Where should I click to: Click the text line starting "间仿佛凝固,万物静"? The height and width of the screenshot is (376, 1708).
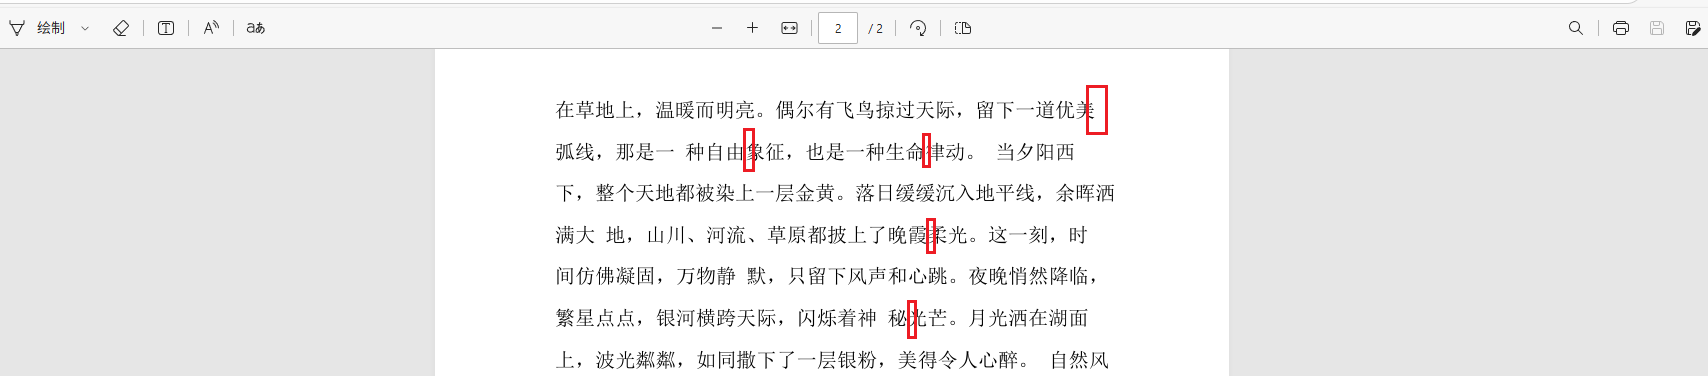[828, 276]
